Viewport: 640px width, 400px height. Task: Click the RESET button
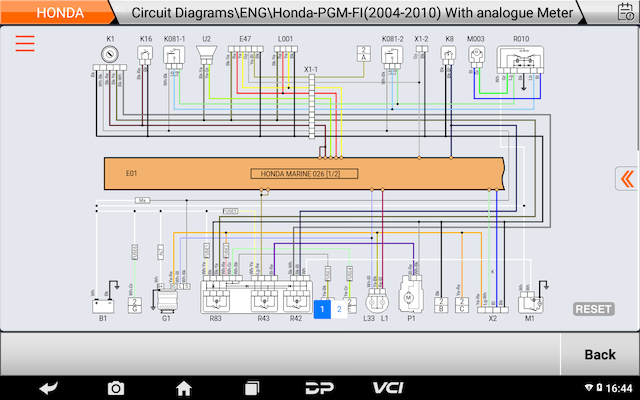(x=594, y=309)
